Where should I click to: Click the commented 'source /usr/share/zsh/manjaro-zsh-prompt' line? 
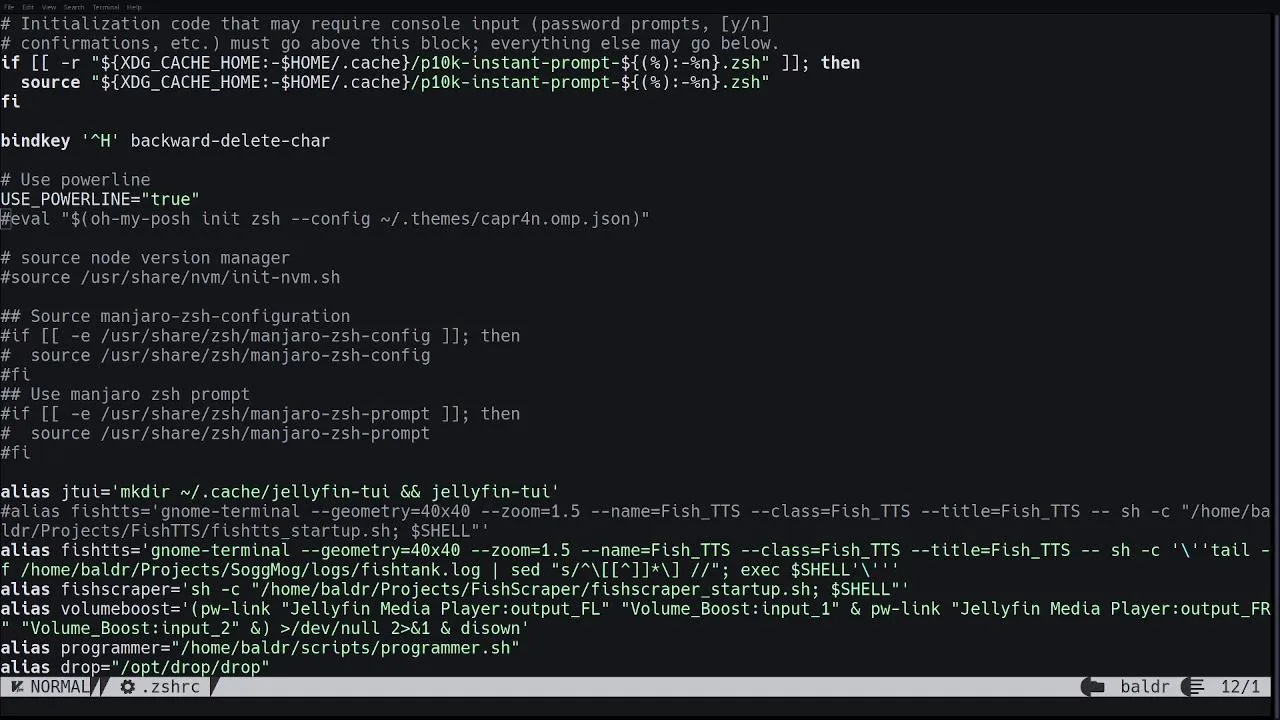[x=215, y=433]
